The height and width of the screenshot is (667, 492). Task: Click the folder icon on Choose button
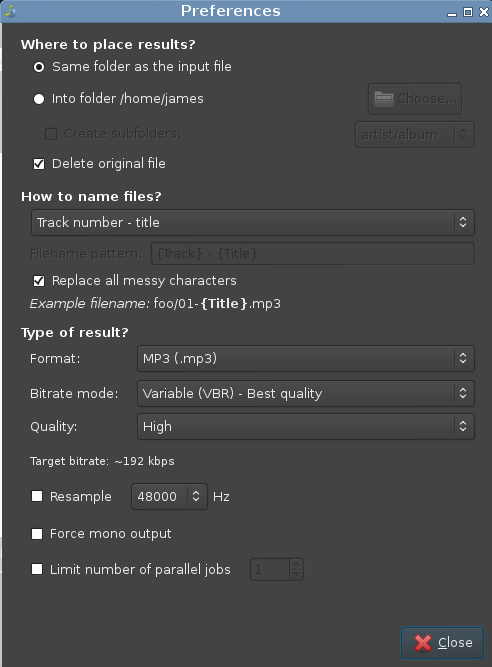tap(383, 99)
